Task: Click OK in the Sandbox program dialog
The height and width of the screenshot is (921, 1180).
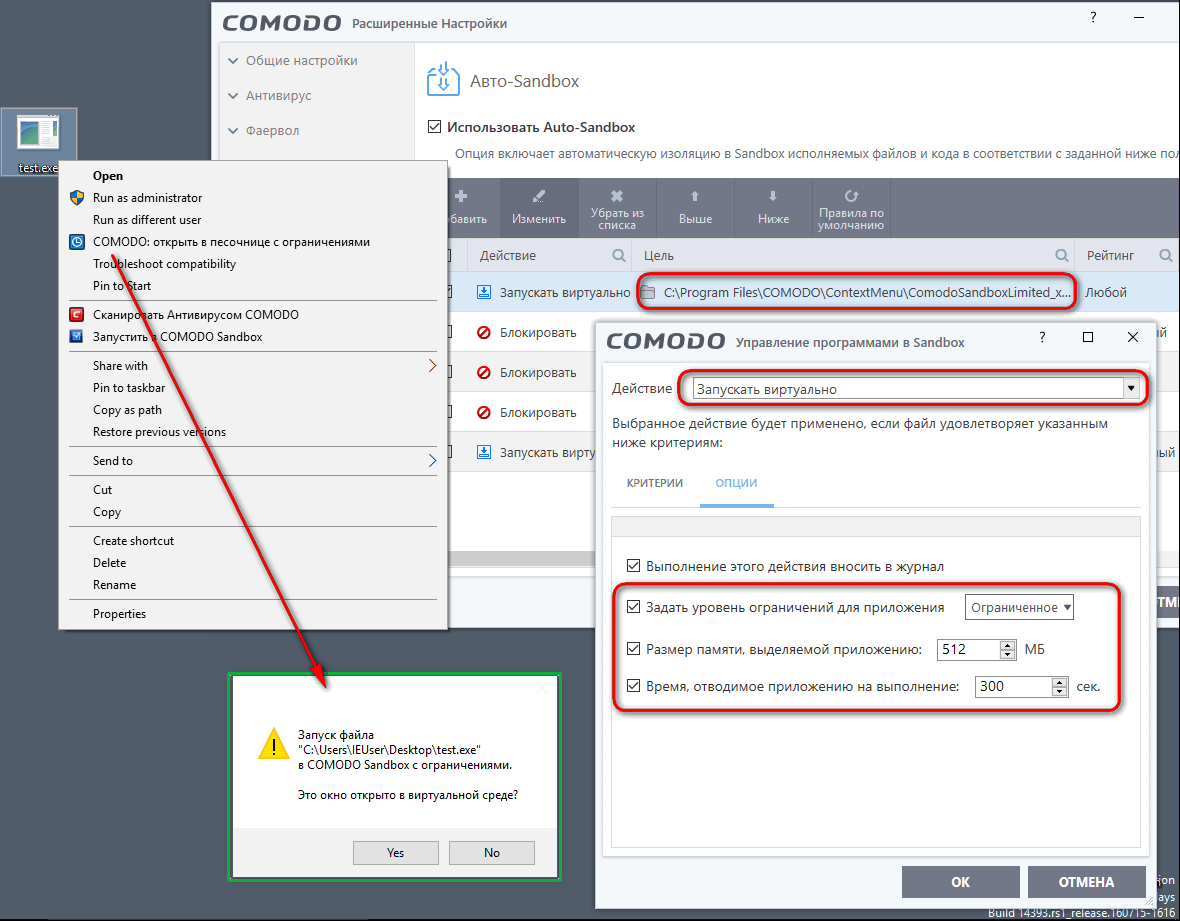Action: [960, 882]
